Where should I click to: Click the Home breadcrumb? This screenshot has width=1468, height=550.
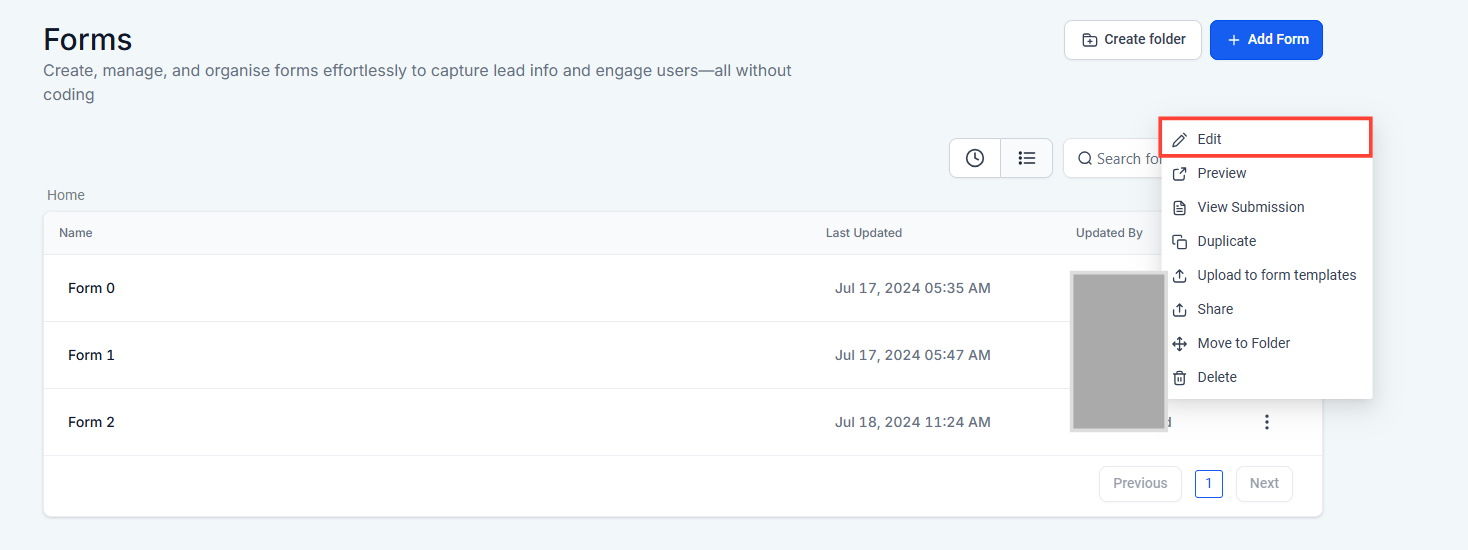coord(66,195)
